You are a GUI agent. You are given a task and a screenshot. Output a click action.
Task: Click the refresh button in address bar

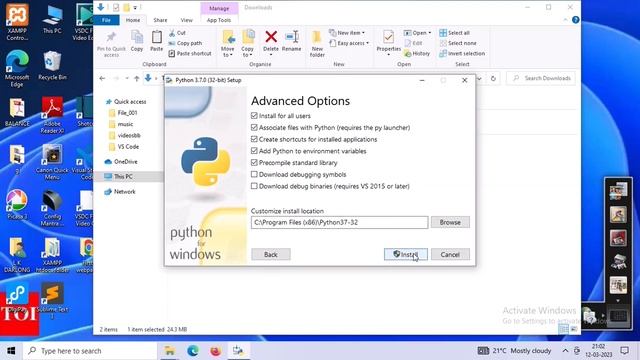tap(493, 78)
